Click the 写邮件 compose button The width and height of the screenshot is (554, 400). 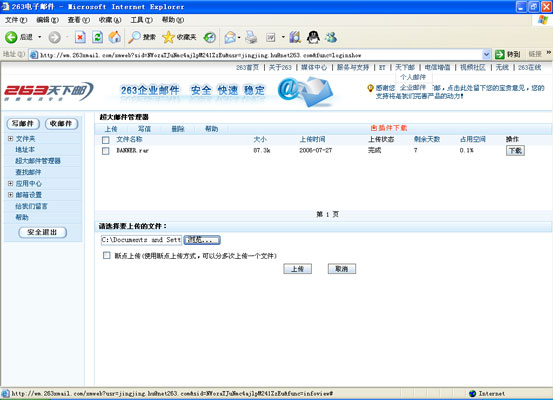pyautogui.click(x=23, y=124)
